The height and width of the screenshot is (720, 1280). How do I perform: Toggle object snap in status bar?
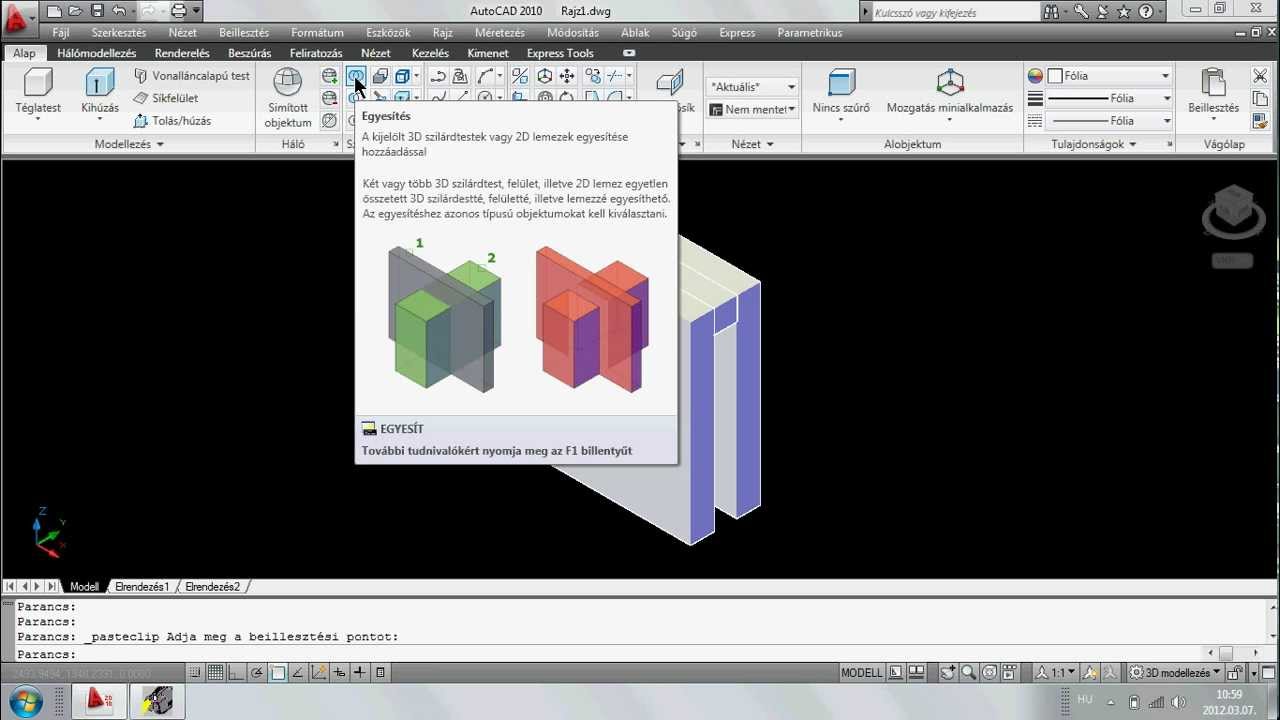278,673
